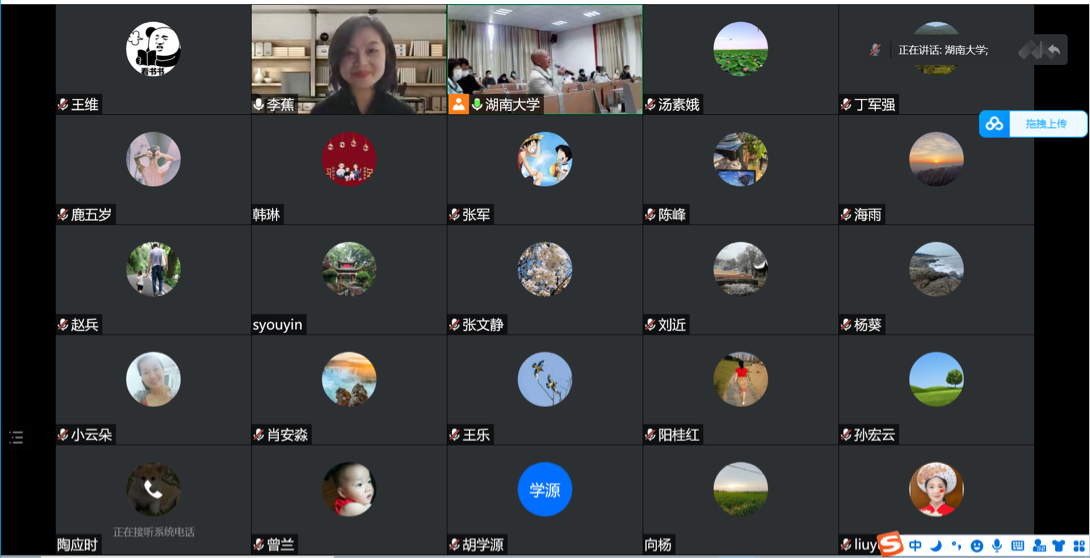Open Sogou toolbox grid icon
Screen dimensions: 1090x558
[1077, 546]
